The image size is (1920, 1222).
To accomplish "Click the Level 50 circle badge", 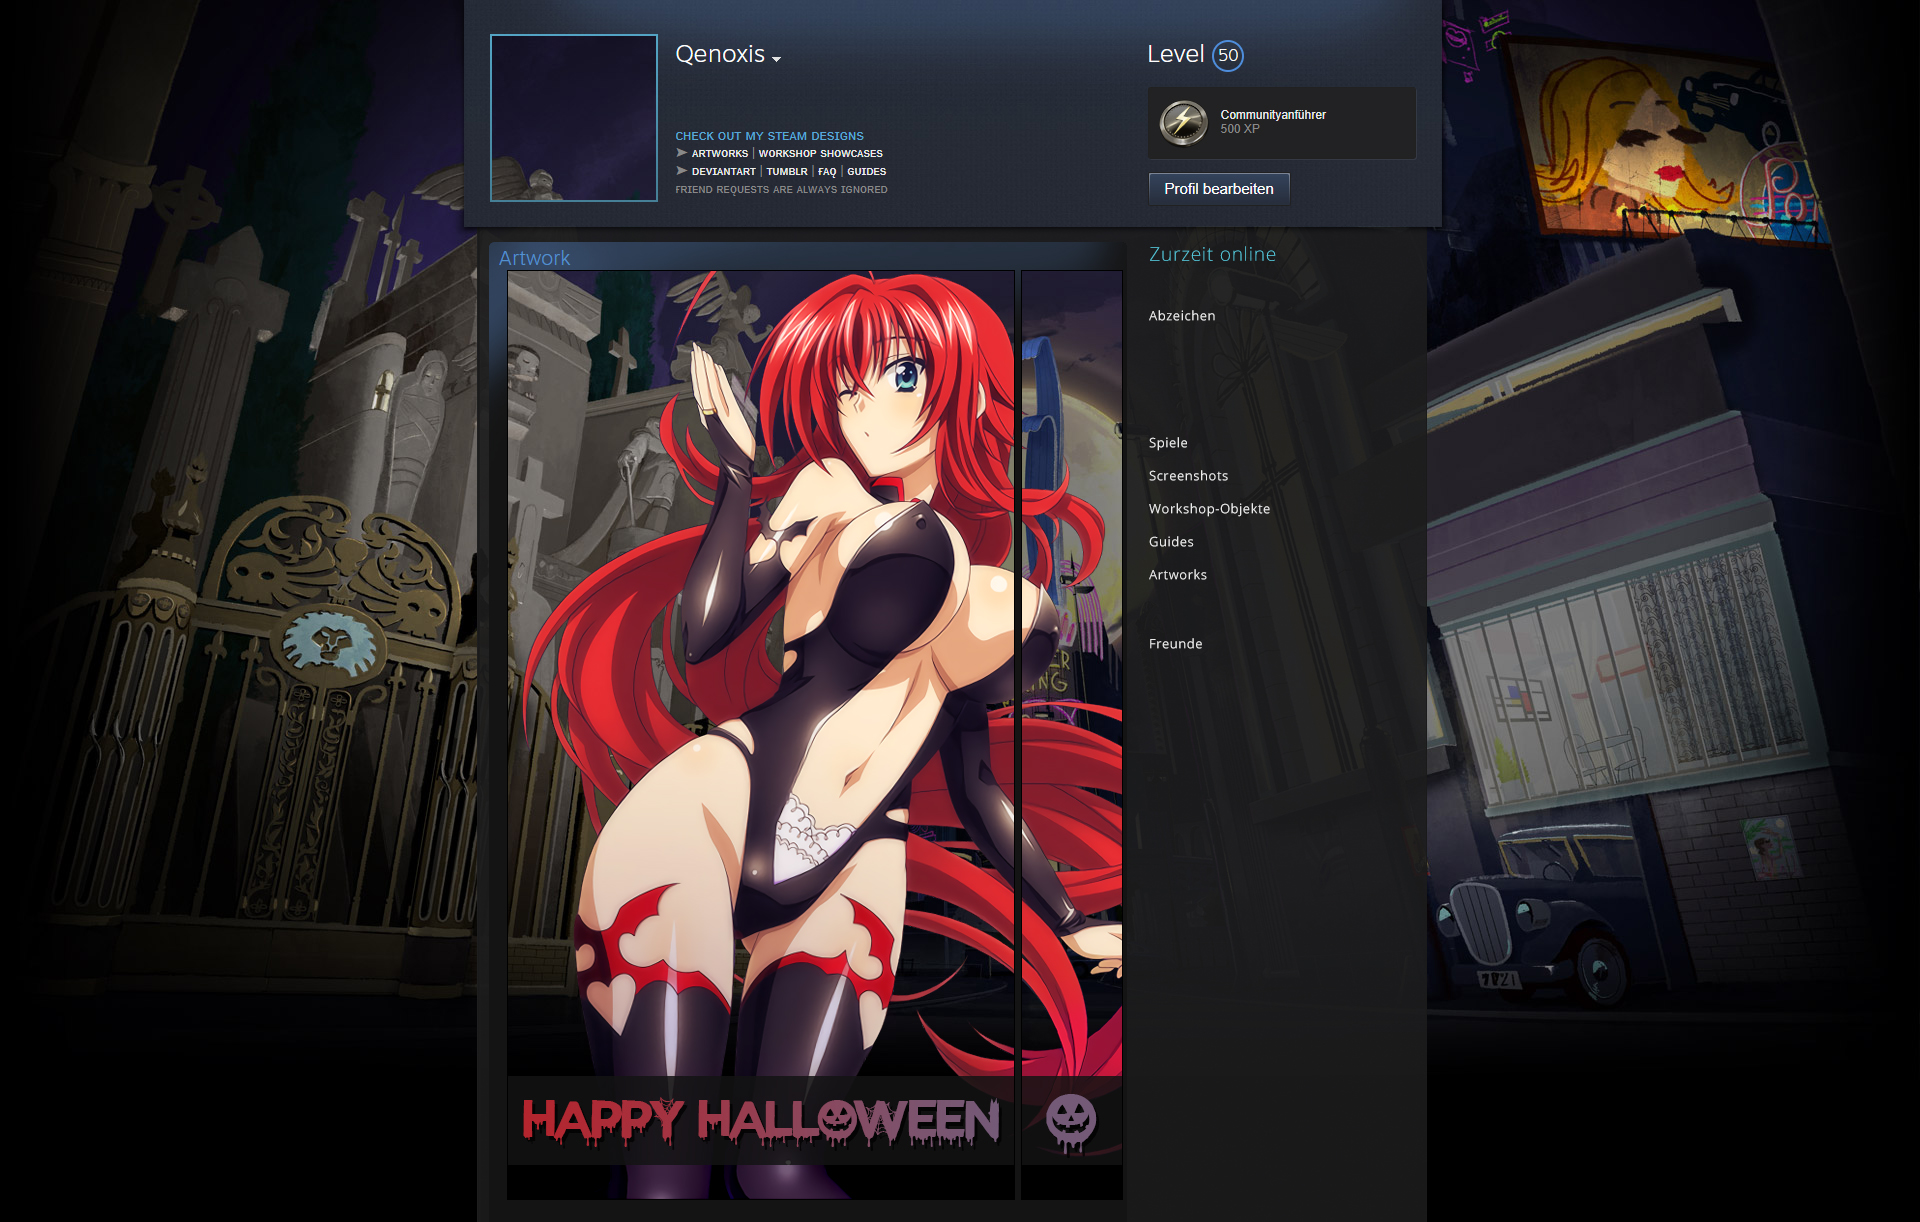I will (1227, 56).
